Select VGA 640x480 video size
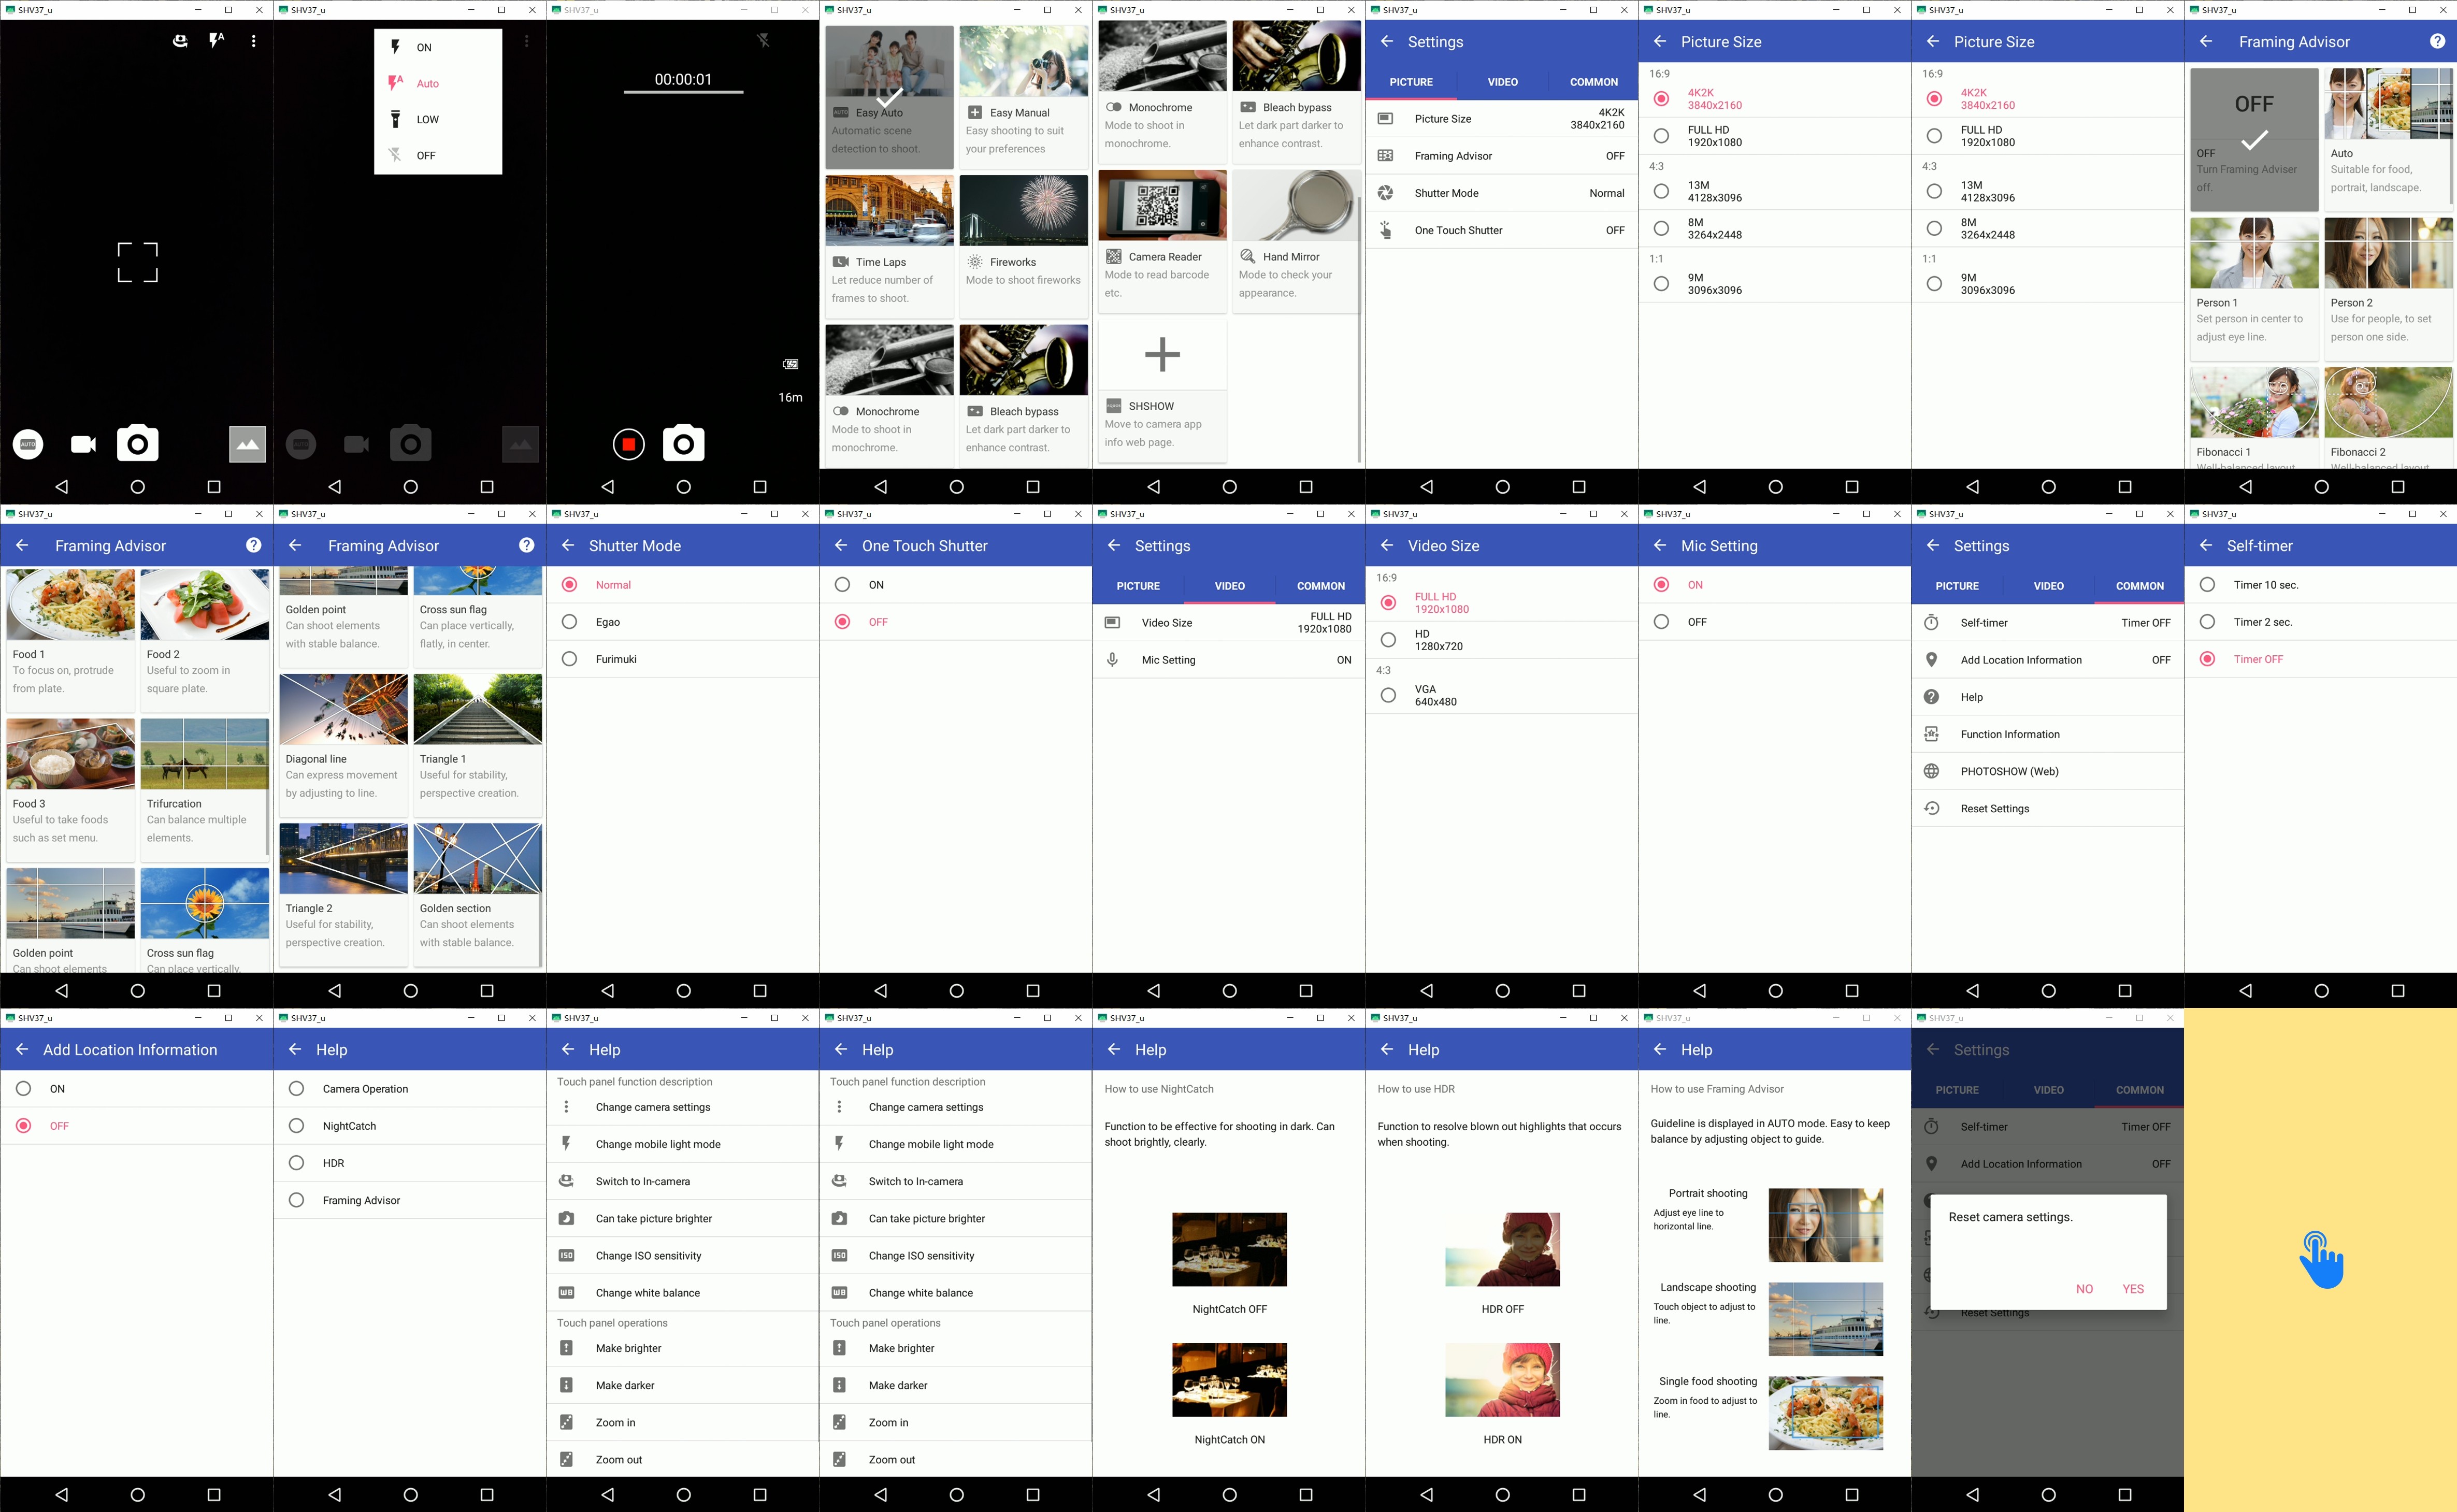Image resolution: width=2457 pixels, height=1512 pixels. point(1501,695)
